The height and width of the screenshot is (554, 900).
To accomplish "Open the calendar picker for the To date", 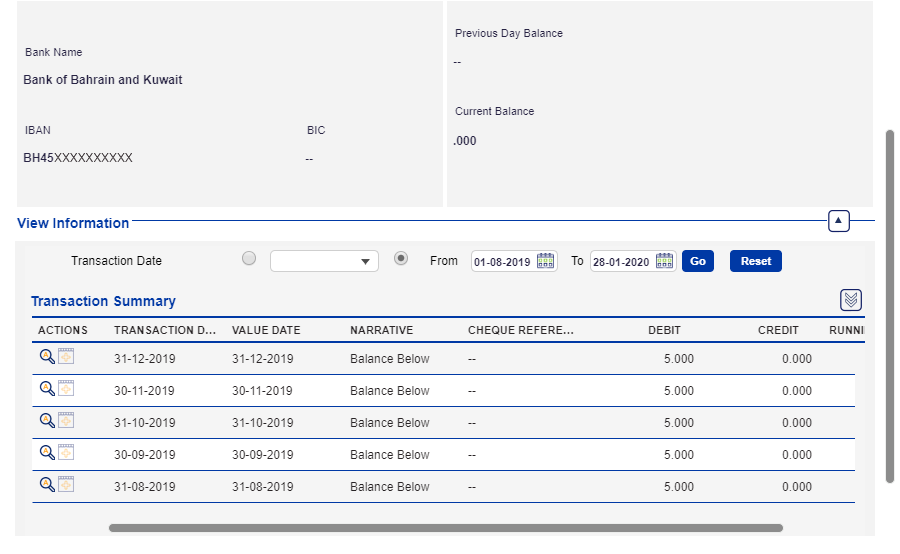I will tap(665, 261).
